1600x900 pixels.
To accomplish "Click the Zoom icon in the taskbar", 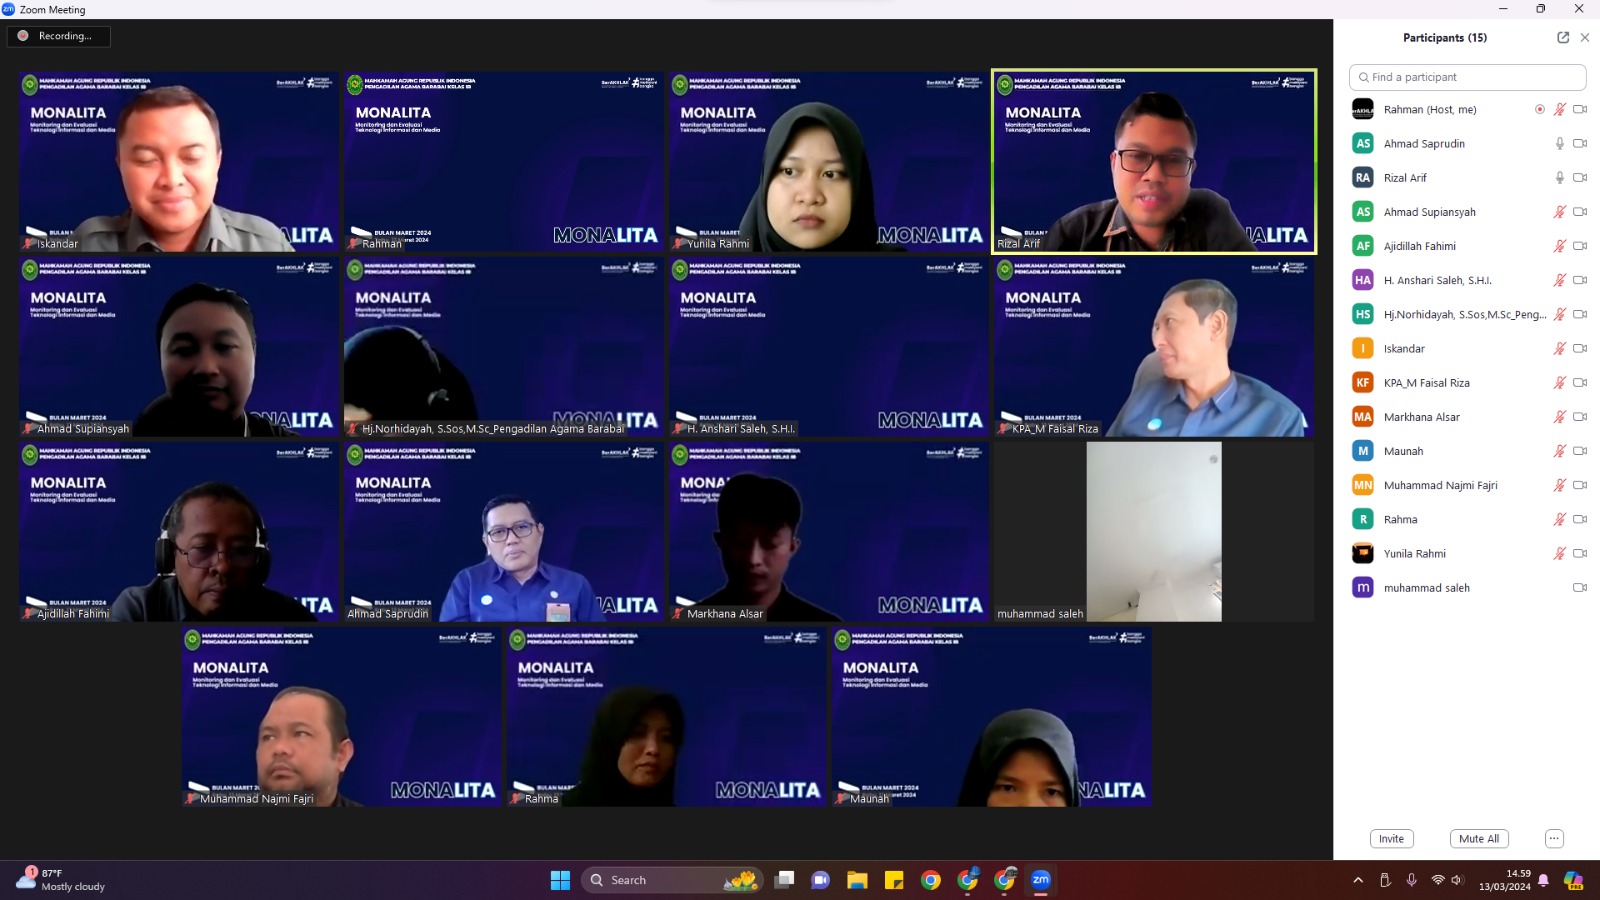I will pyautogui.click(x=1041, y=880).
